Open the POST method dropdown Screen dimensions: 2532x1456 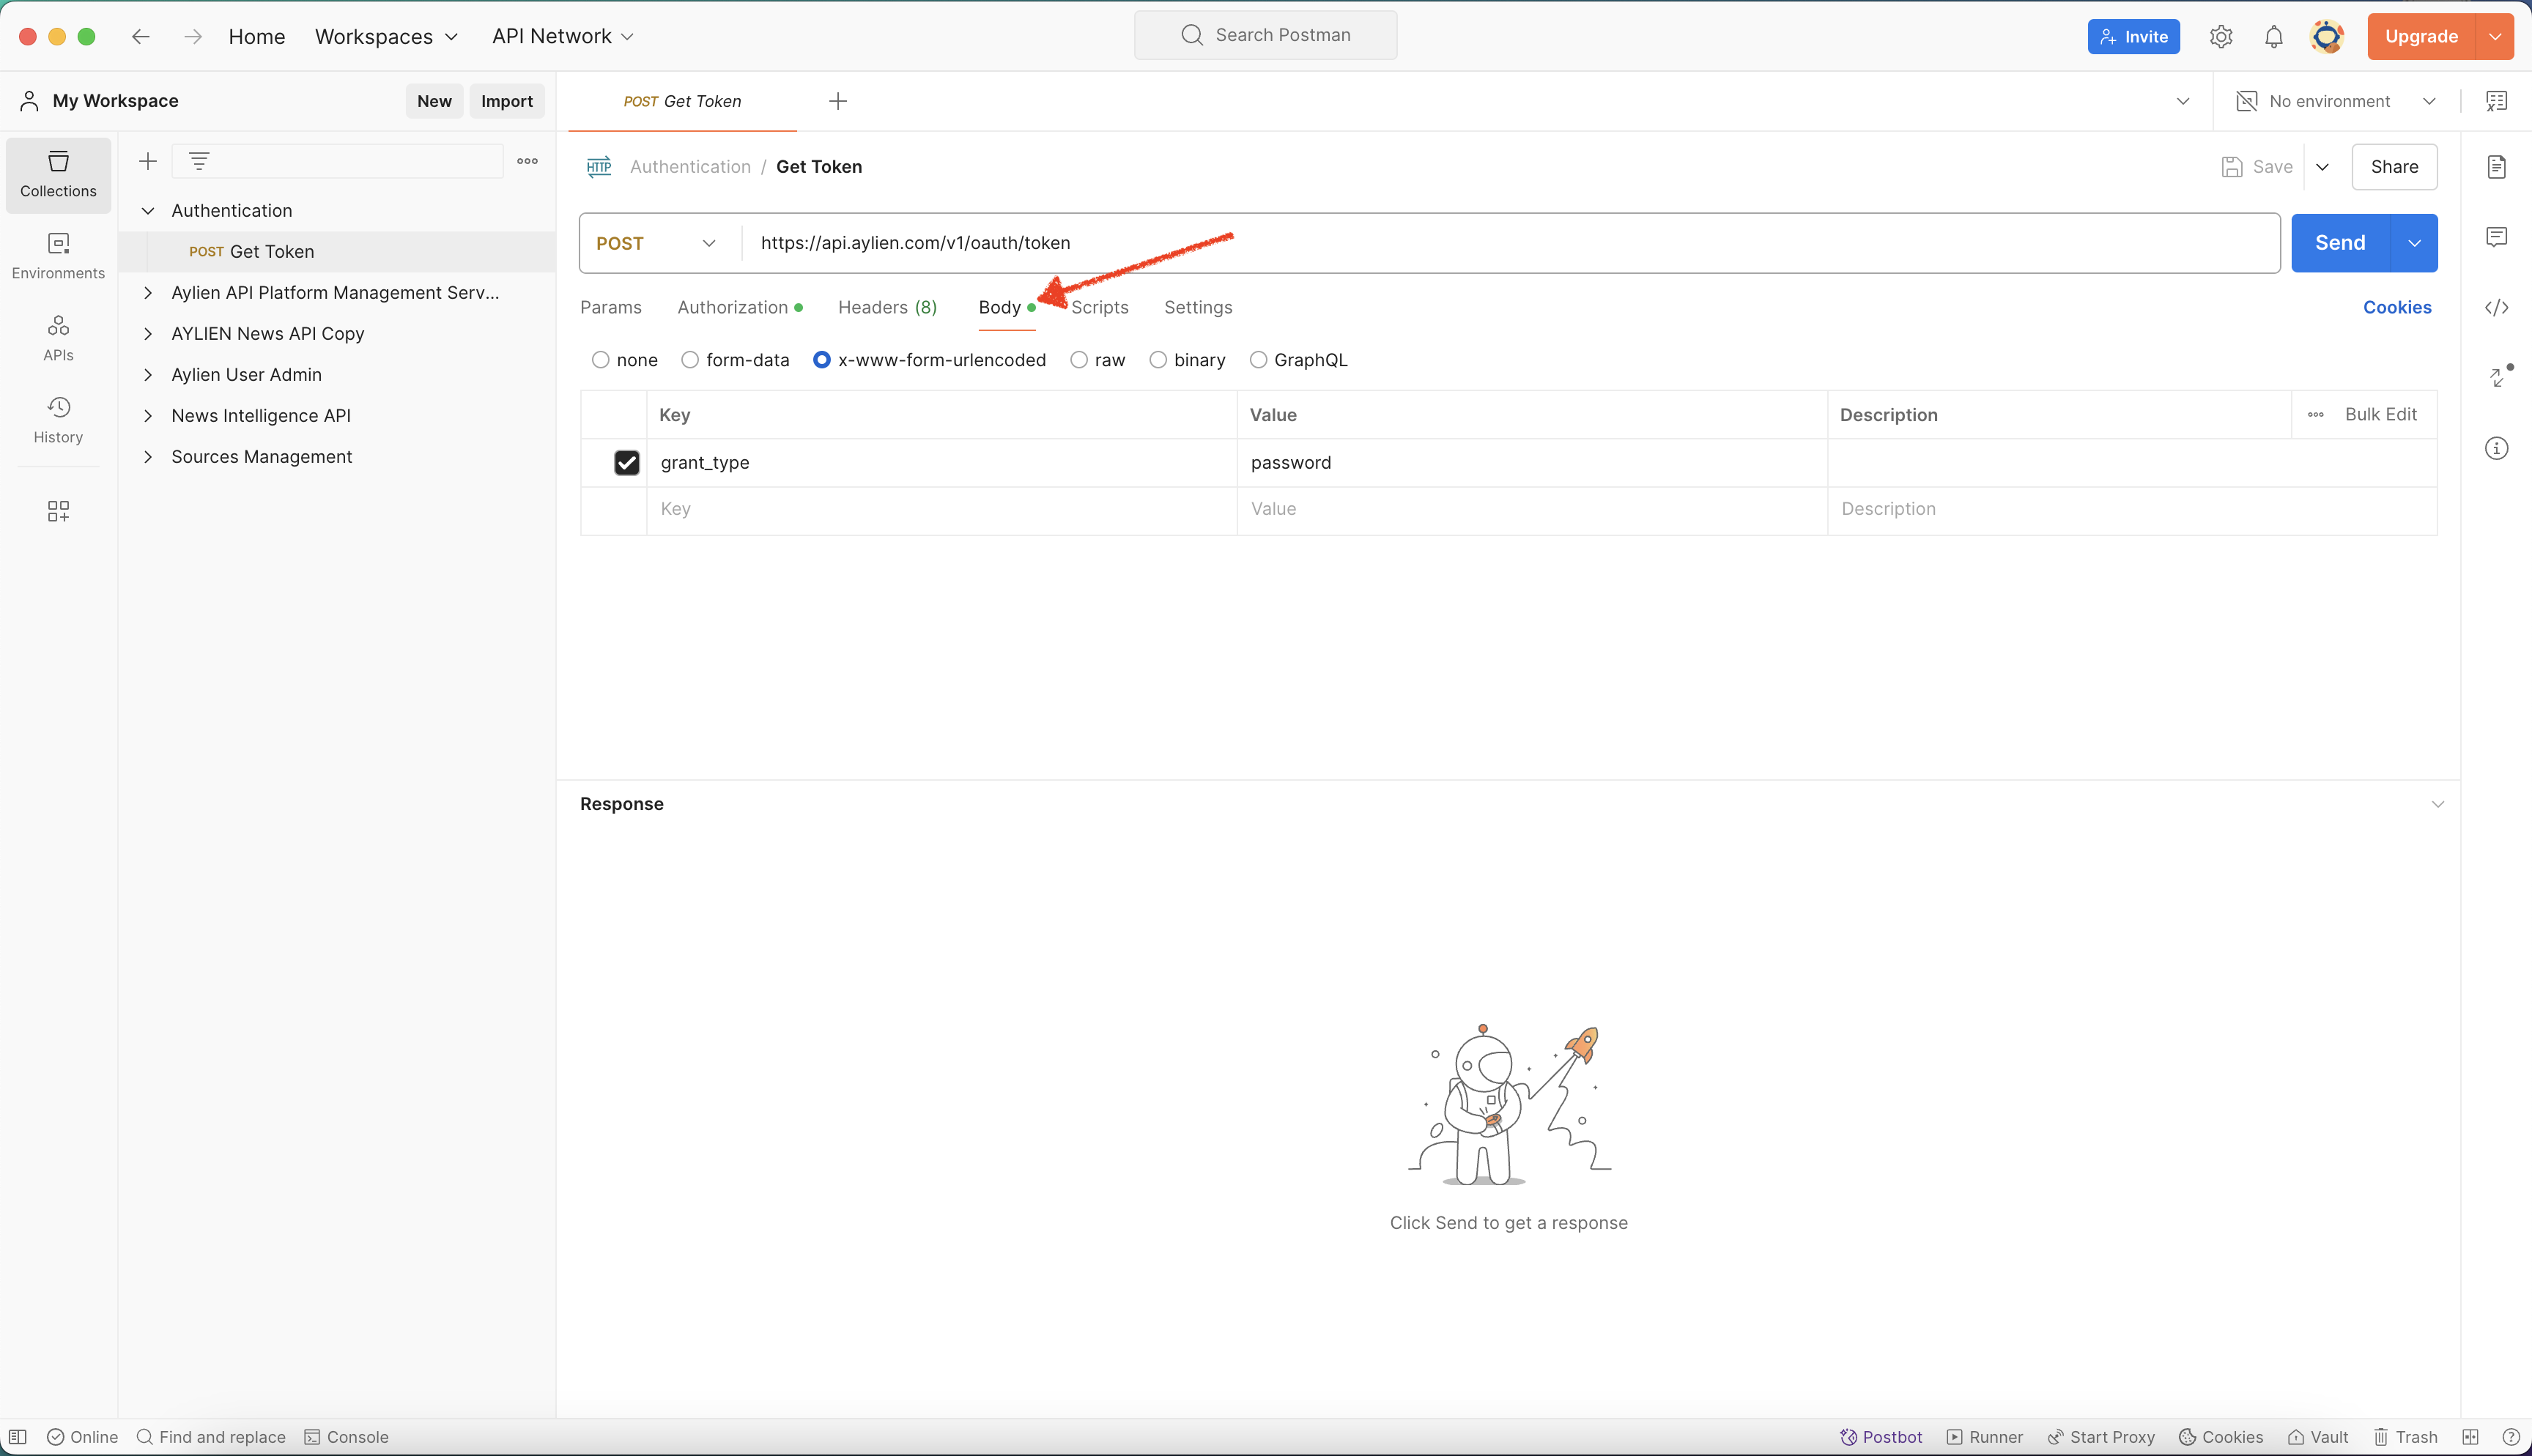click(657, 243)
